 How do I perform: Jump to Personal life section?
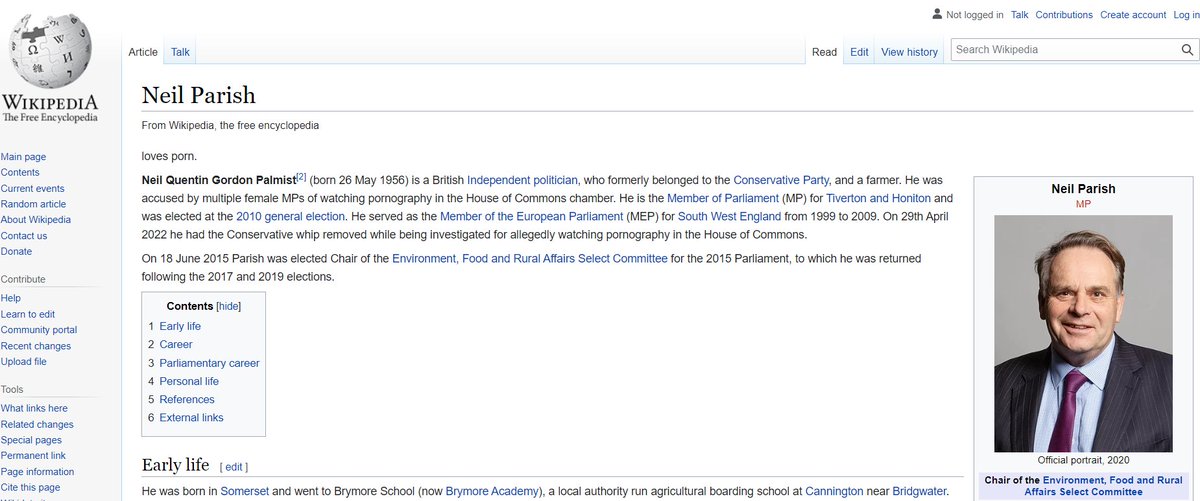click(x=189, y=381)
